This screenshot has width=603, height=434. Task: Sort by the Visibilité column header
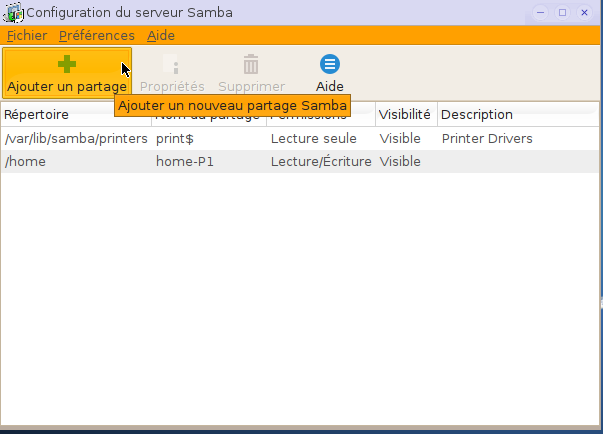[406, 115]
